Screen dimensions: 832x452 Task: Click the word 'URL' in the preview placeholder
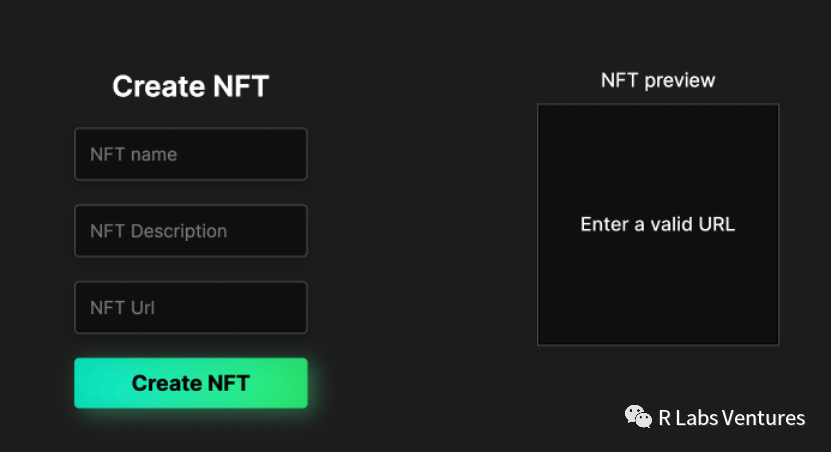coord(714,224)
